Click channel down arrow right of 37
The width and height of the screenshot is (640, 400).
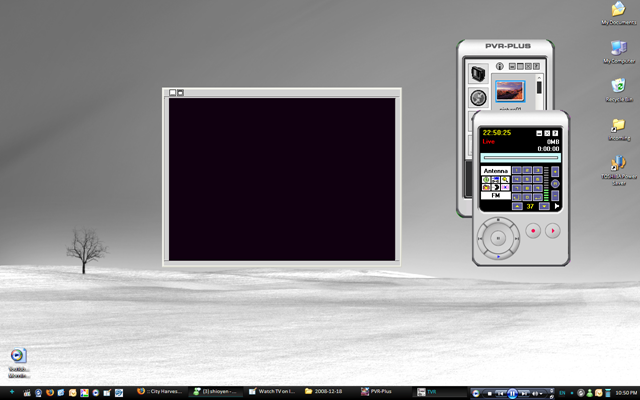544,206
